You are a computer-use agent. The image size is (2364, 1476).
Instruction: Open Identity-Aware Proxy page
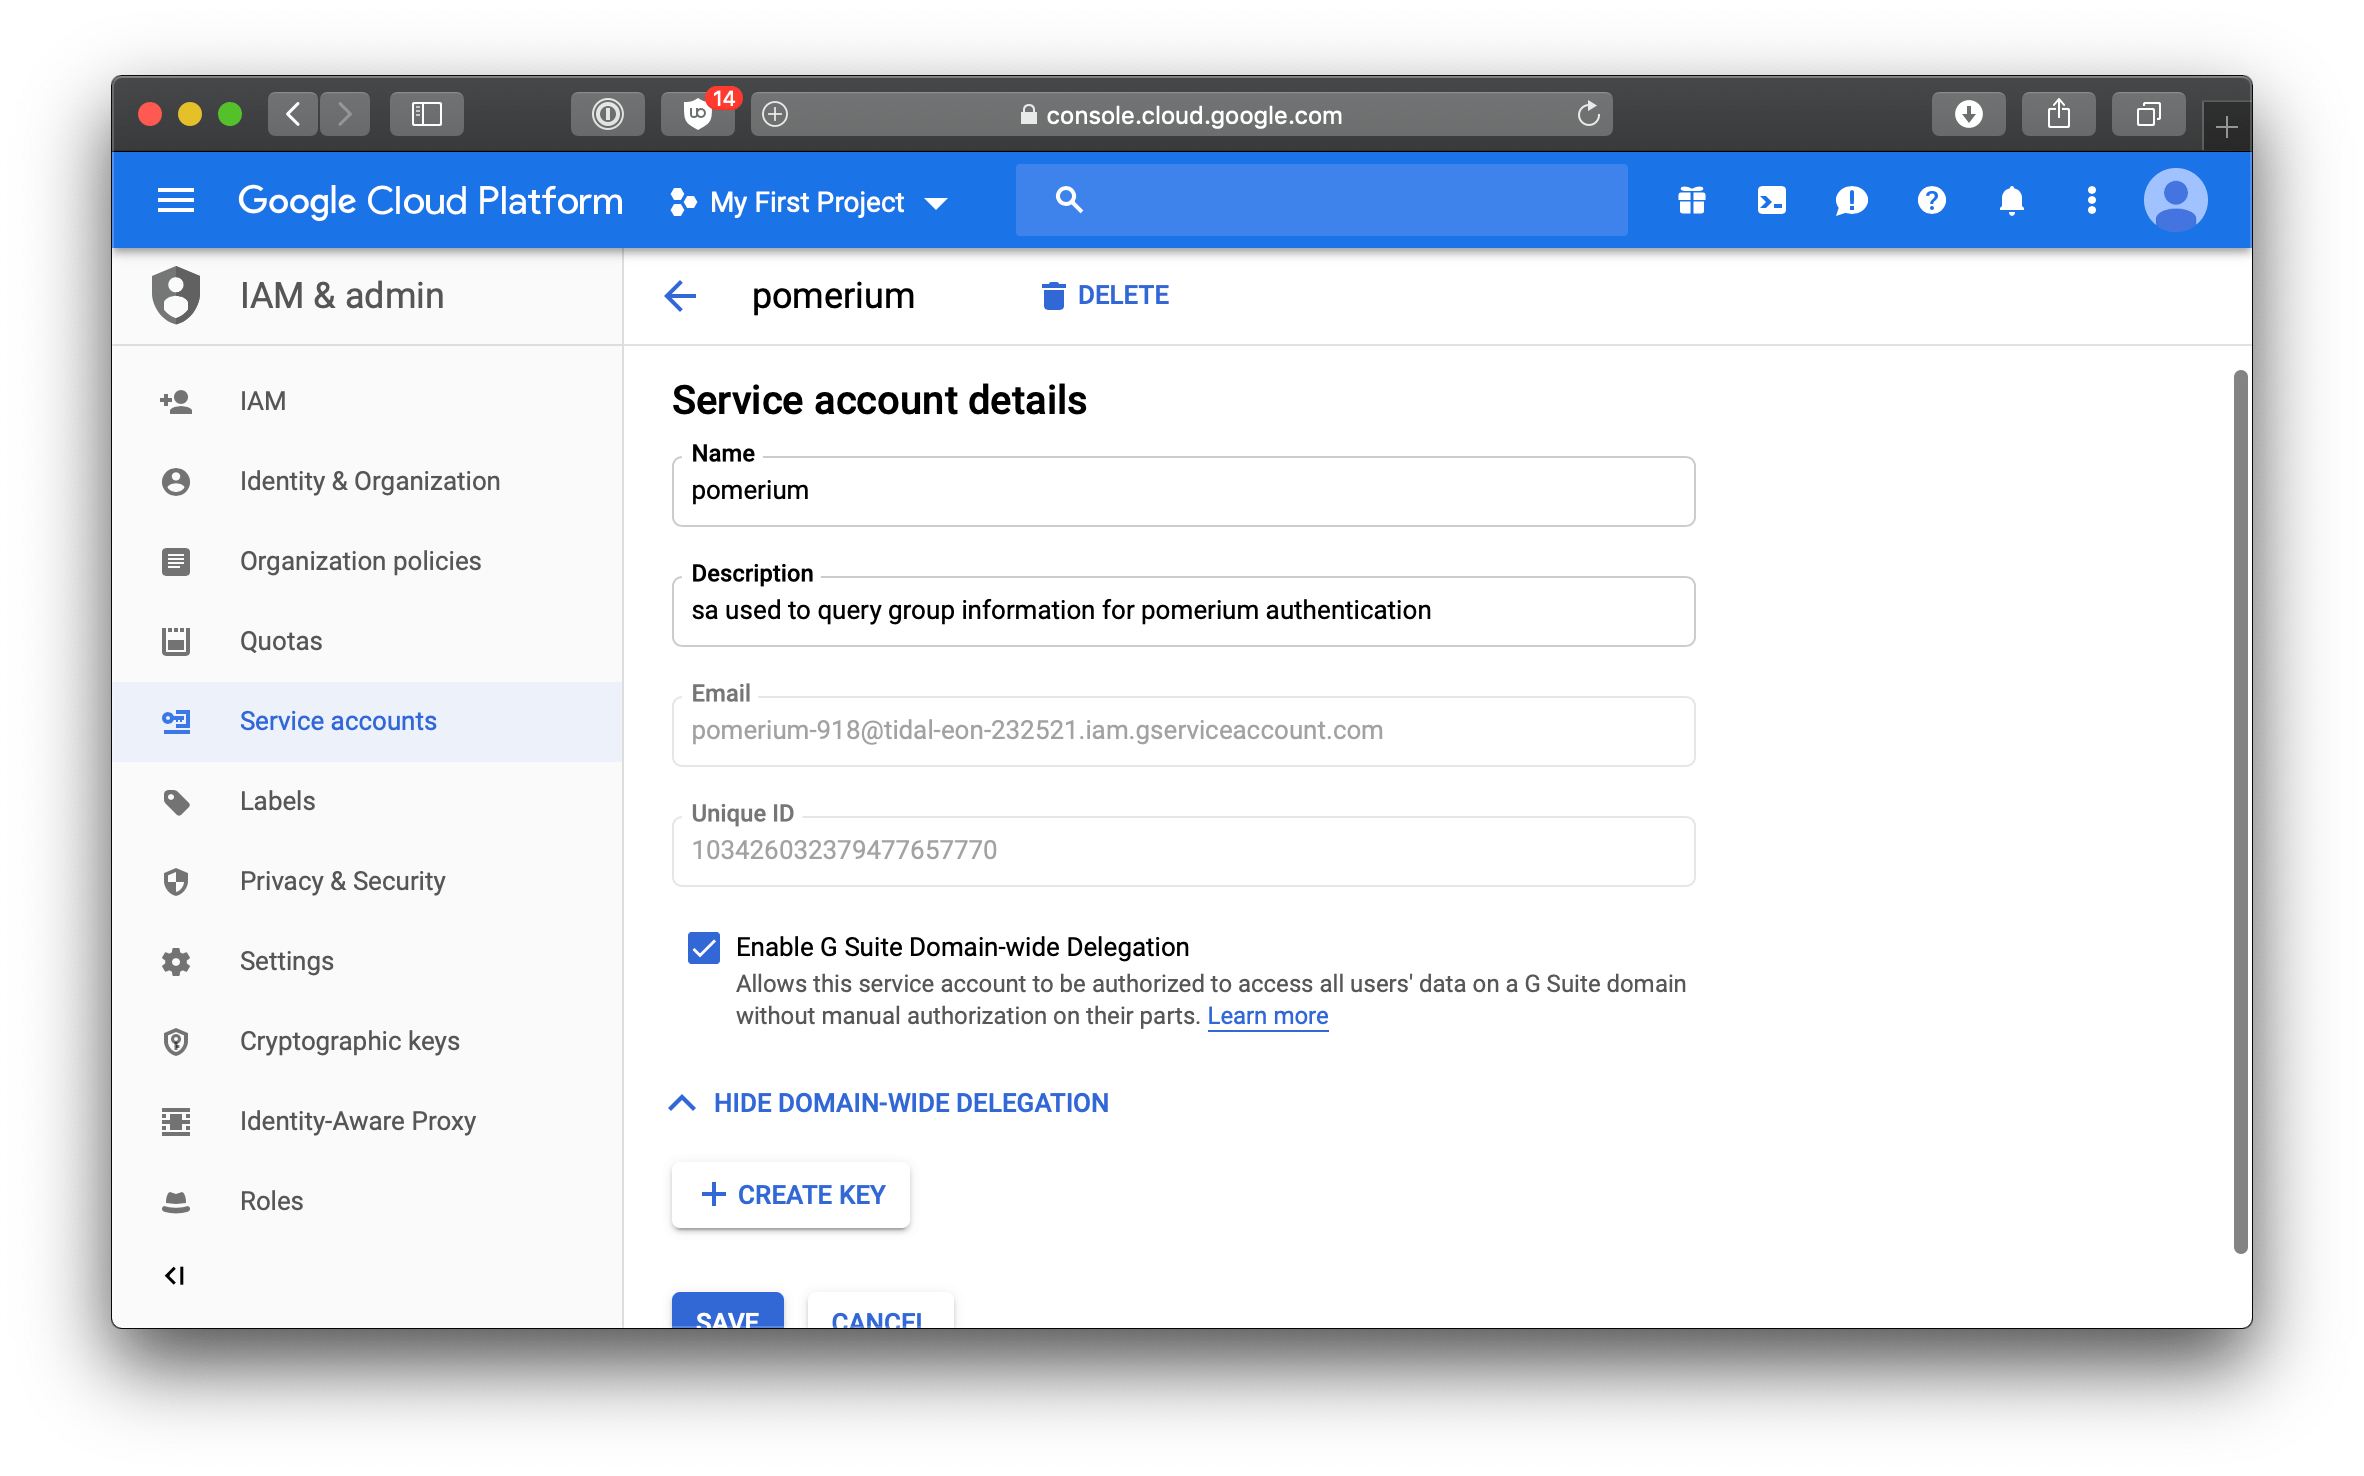point(368,1121)
